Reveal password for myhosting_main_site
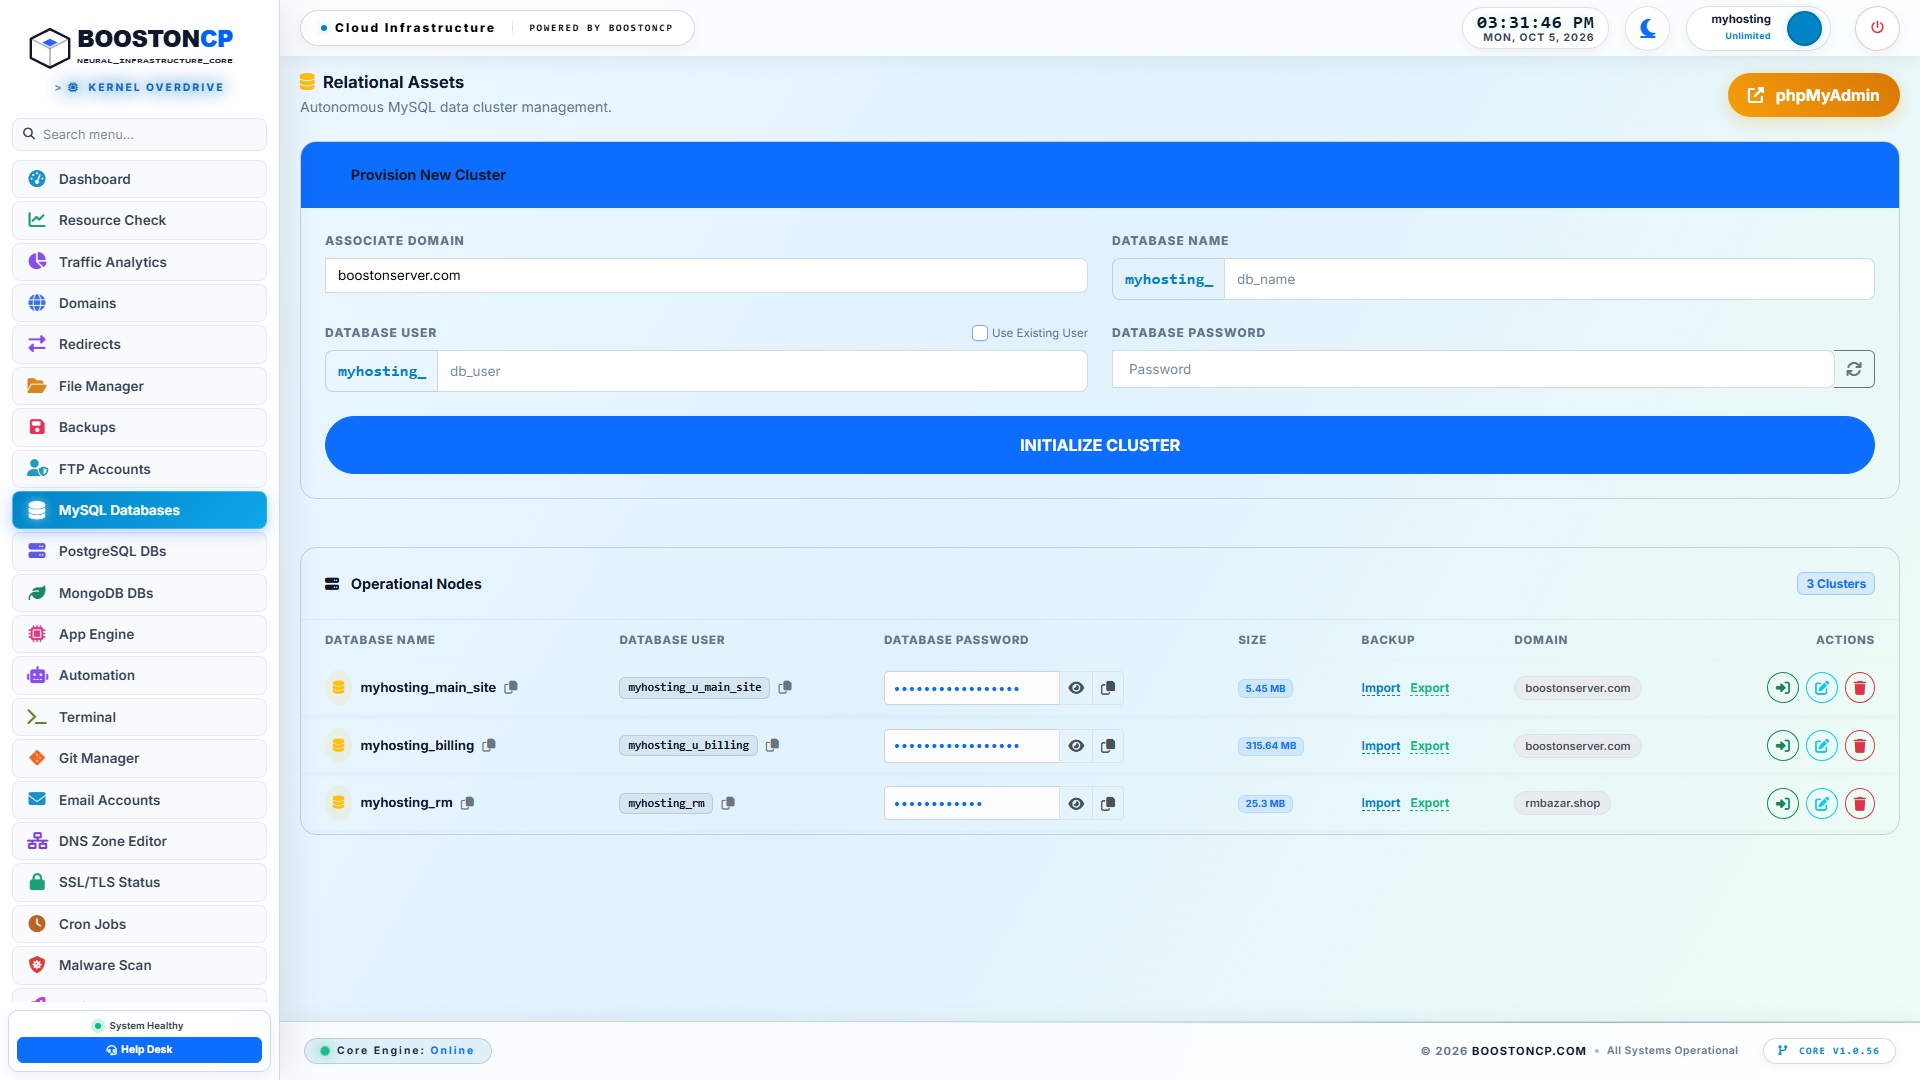This screenshot has width=1920, height=1080. [x=1076, y=688]
